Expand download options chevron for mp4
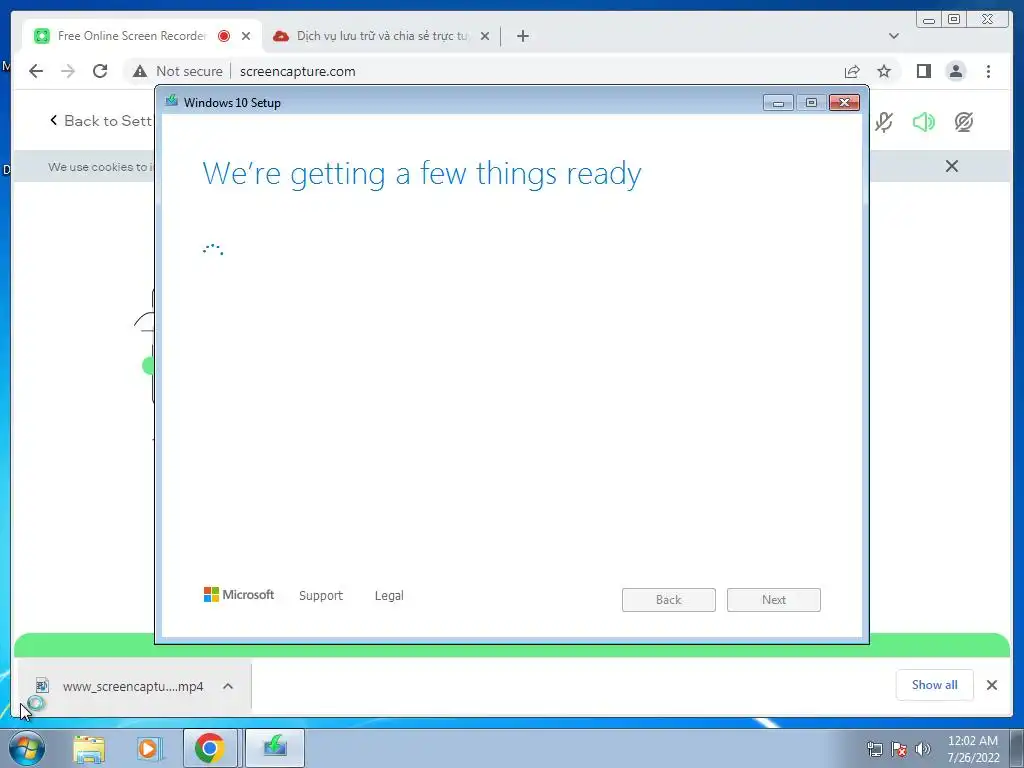This screenshot has width=1024, height=768. tap(228, 686)
